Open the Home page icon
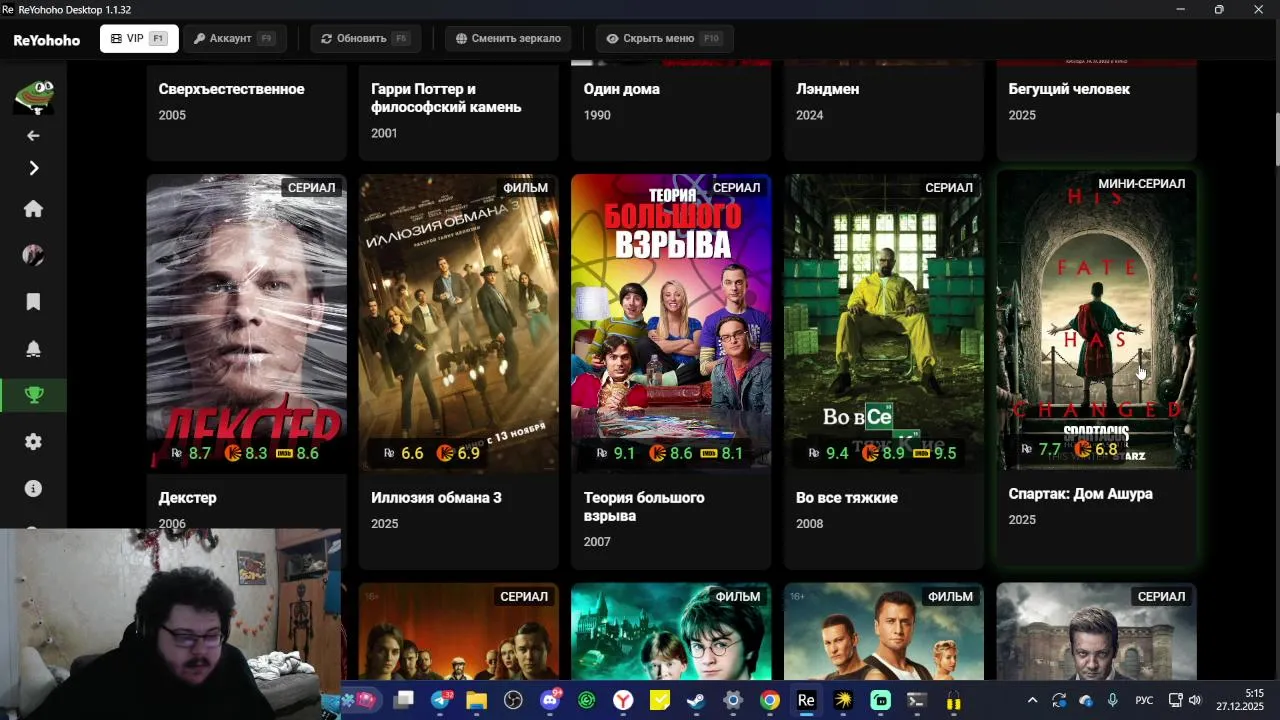1280x720 pixels. [x=33, y=209]
